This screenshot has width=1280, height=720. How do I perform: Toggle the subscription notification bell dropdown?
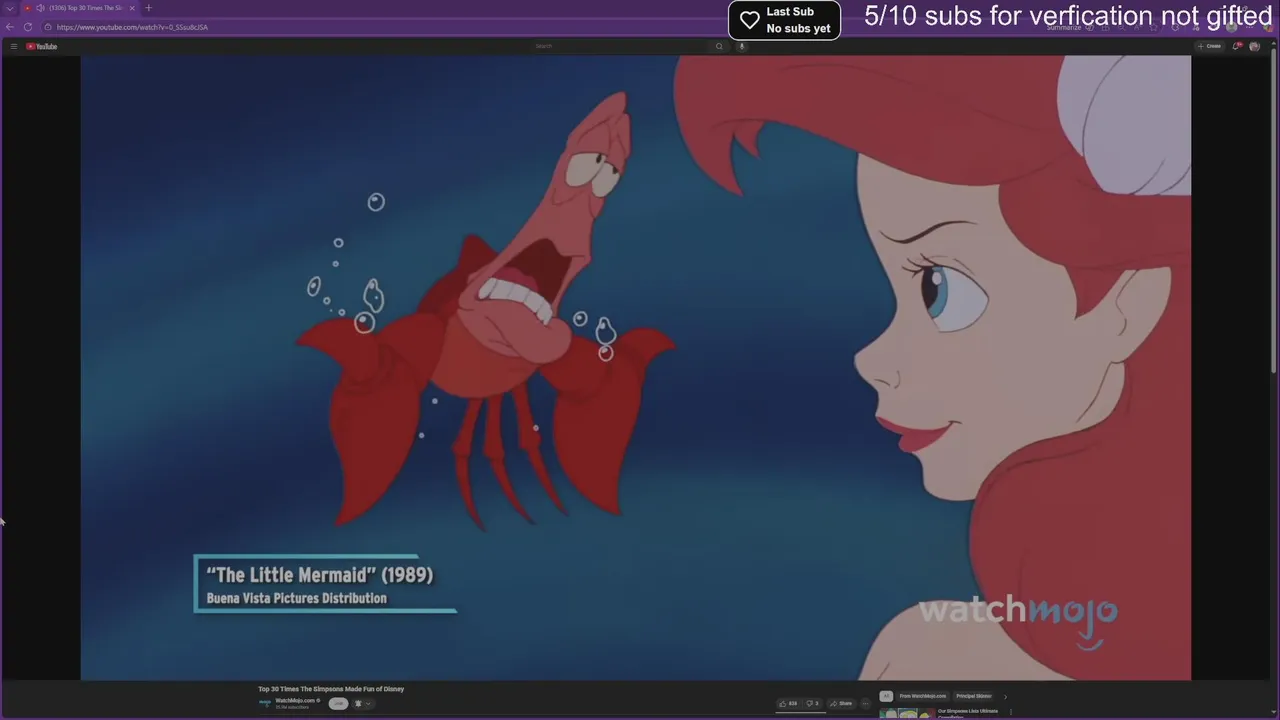tap(362, 703)
